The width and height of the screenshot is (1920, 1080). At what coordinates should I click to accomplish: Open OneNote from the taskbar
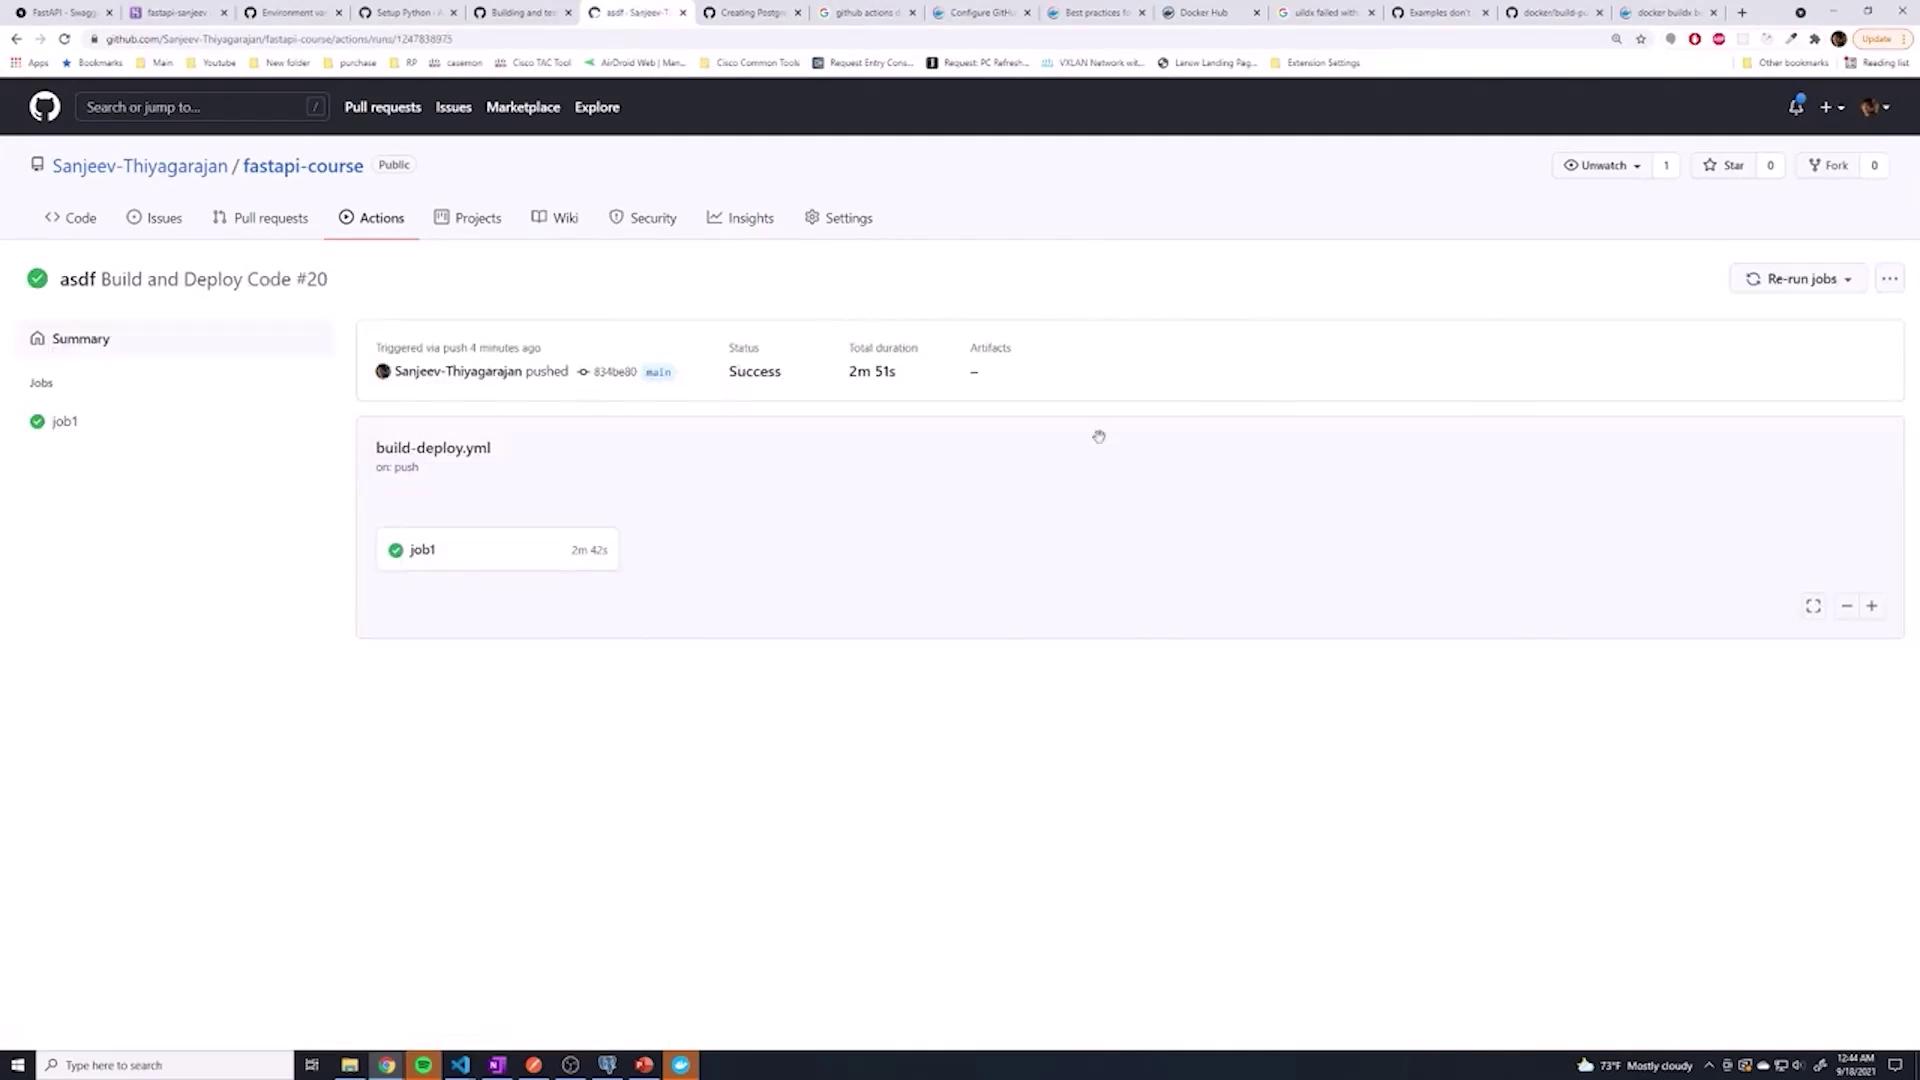click(x=497, y=1065)
